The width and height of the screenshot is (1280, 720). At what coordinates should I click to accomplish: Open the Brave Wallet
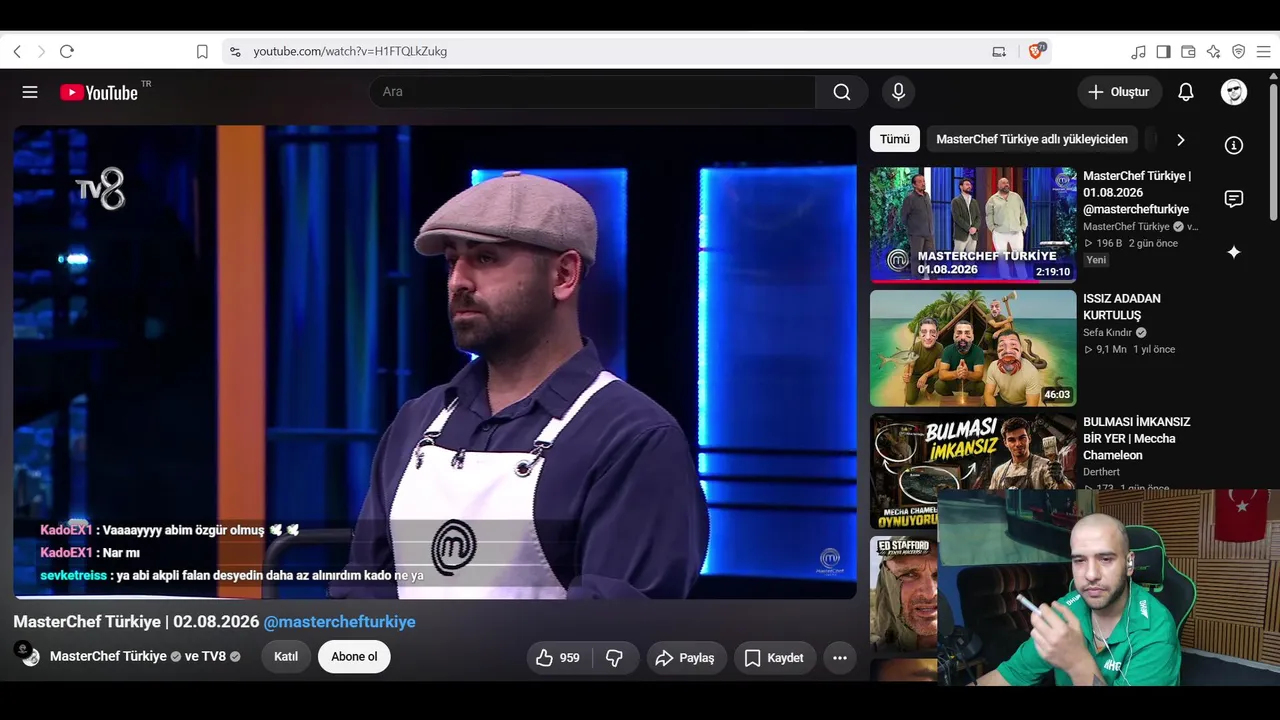pos(1188,51)
